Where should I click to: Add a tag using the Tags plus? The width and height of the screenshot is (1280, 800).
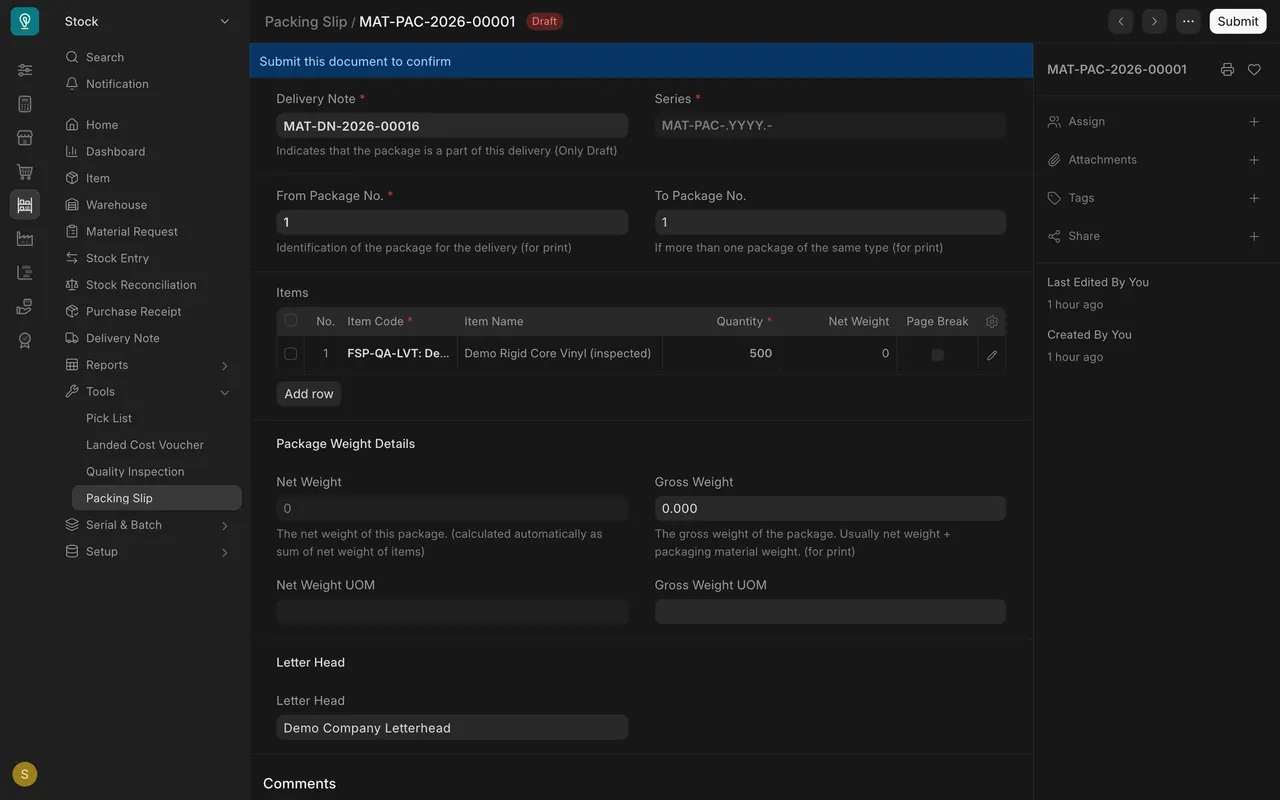coord(1254,198)
